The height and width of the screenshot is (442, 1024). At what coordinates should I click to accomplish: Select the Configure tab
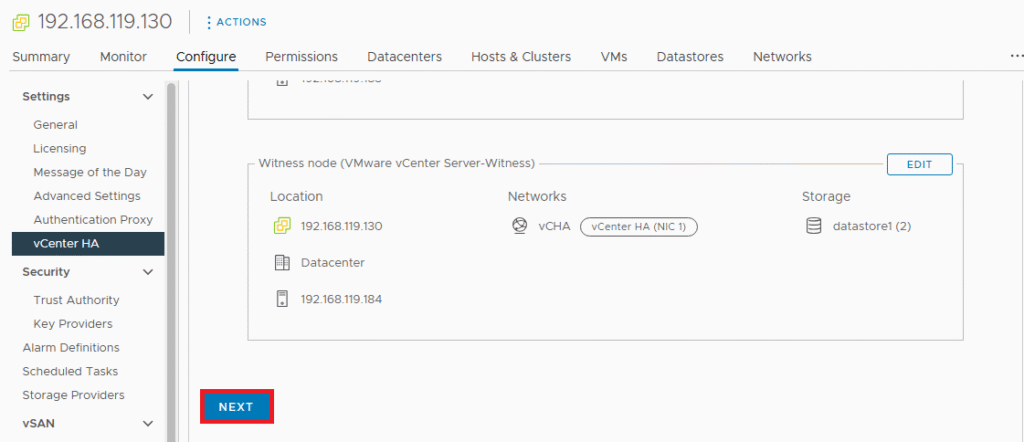[206, 57]
